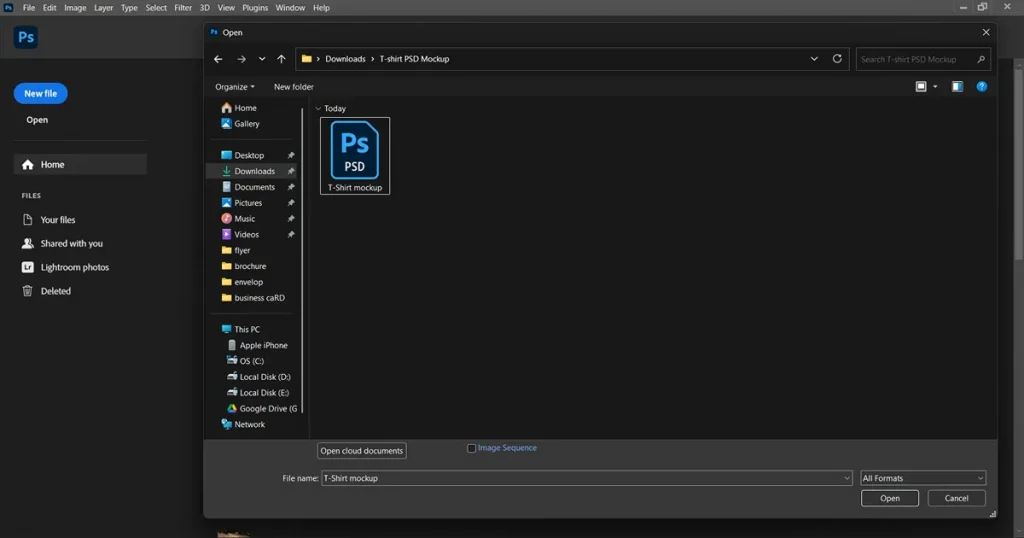Click the New file button

click(40, 93)
